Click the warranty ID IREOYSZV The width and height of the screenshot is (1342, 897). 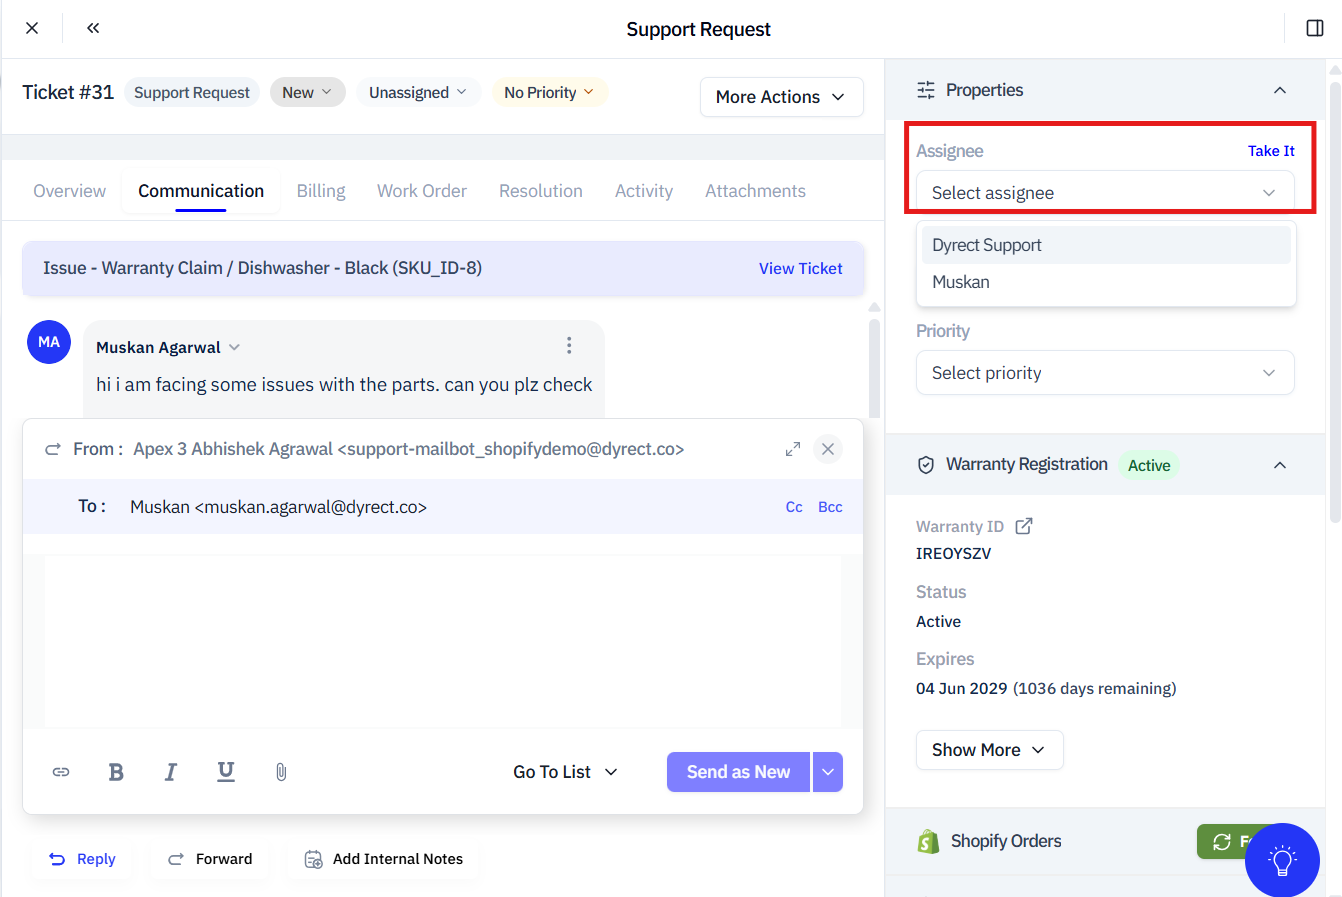953,553
